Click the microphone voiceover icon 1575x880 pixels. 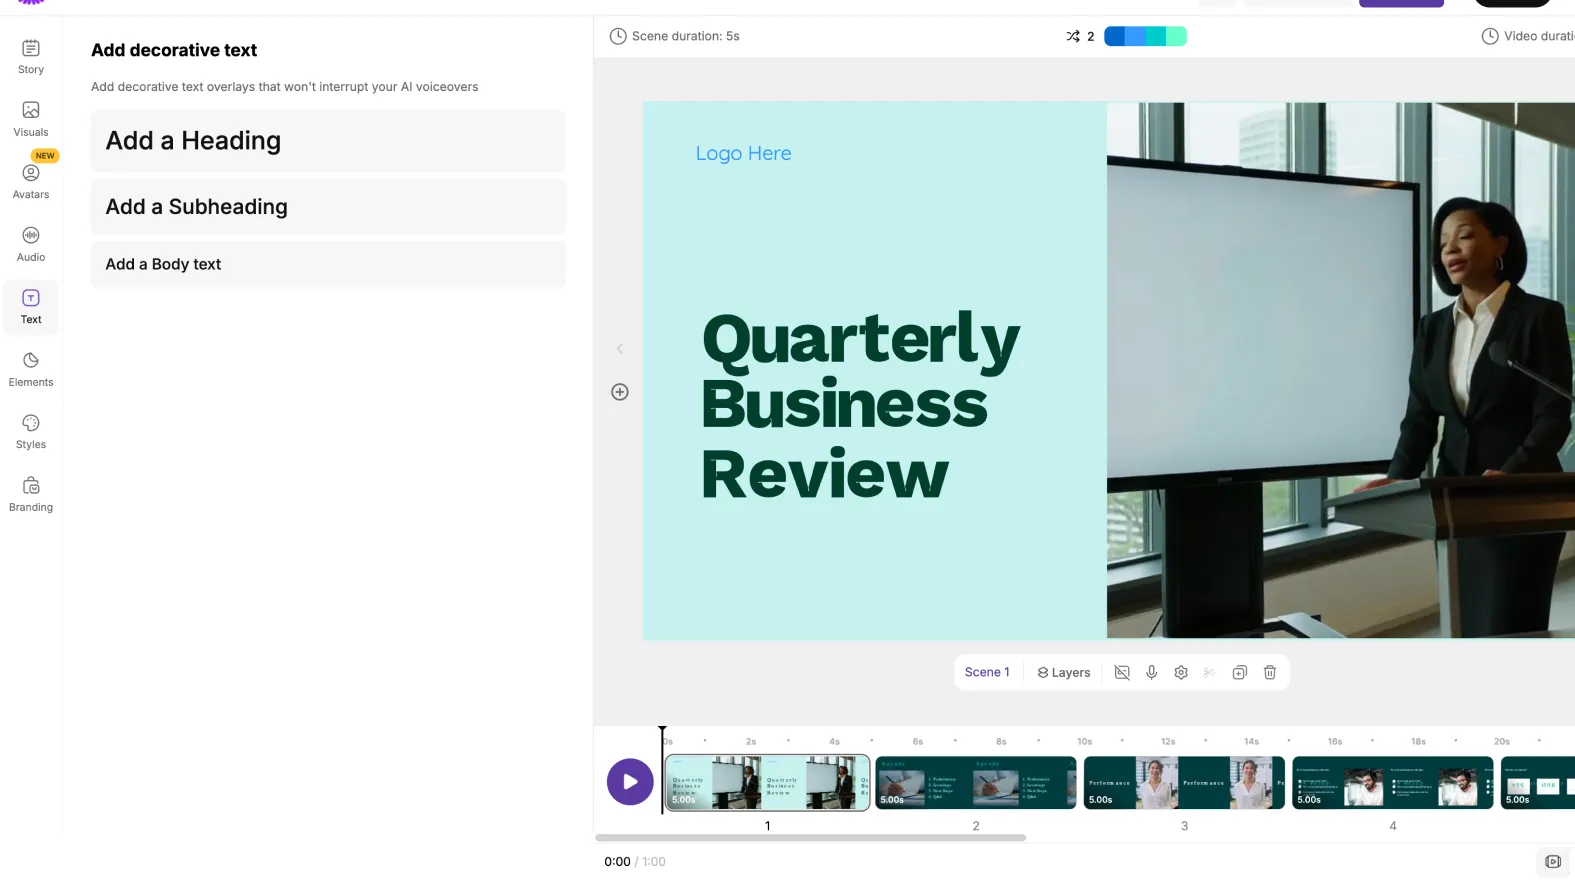coord(1152,673)
